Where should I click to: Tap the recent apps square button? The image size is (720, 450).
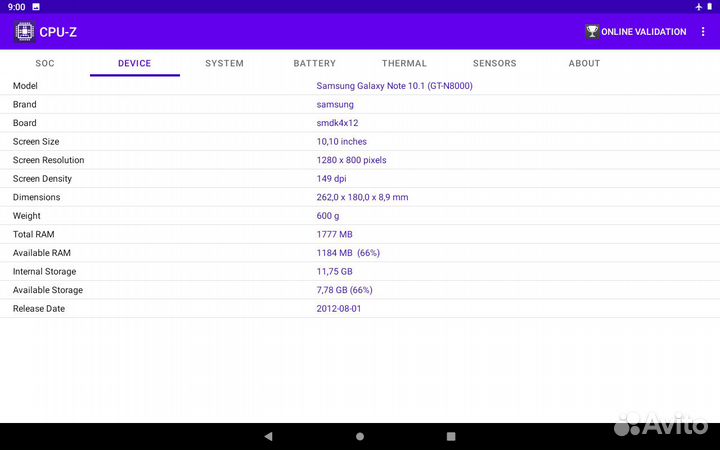click(x=451, y=436)
